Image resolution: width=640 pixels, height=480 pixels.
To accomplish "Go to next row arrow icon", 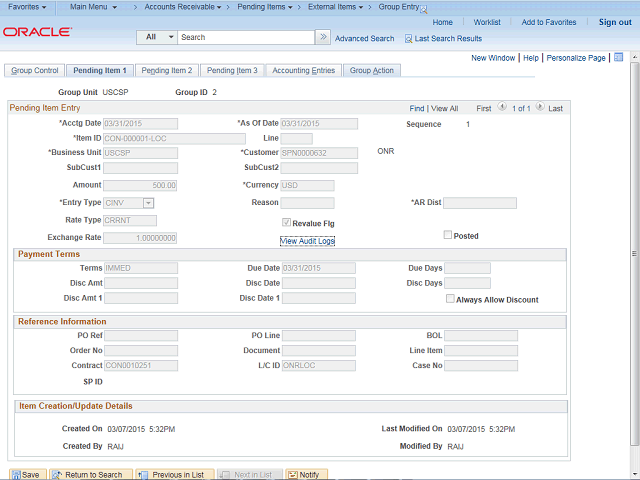I will click(x=540, y=107).
